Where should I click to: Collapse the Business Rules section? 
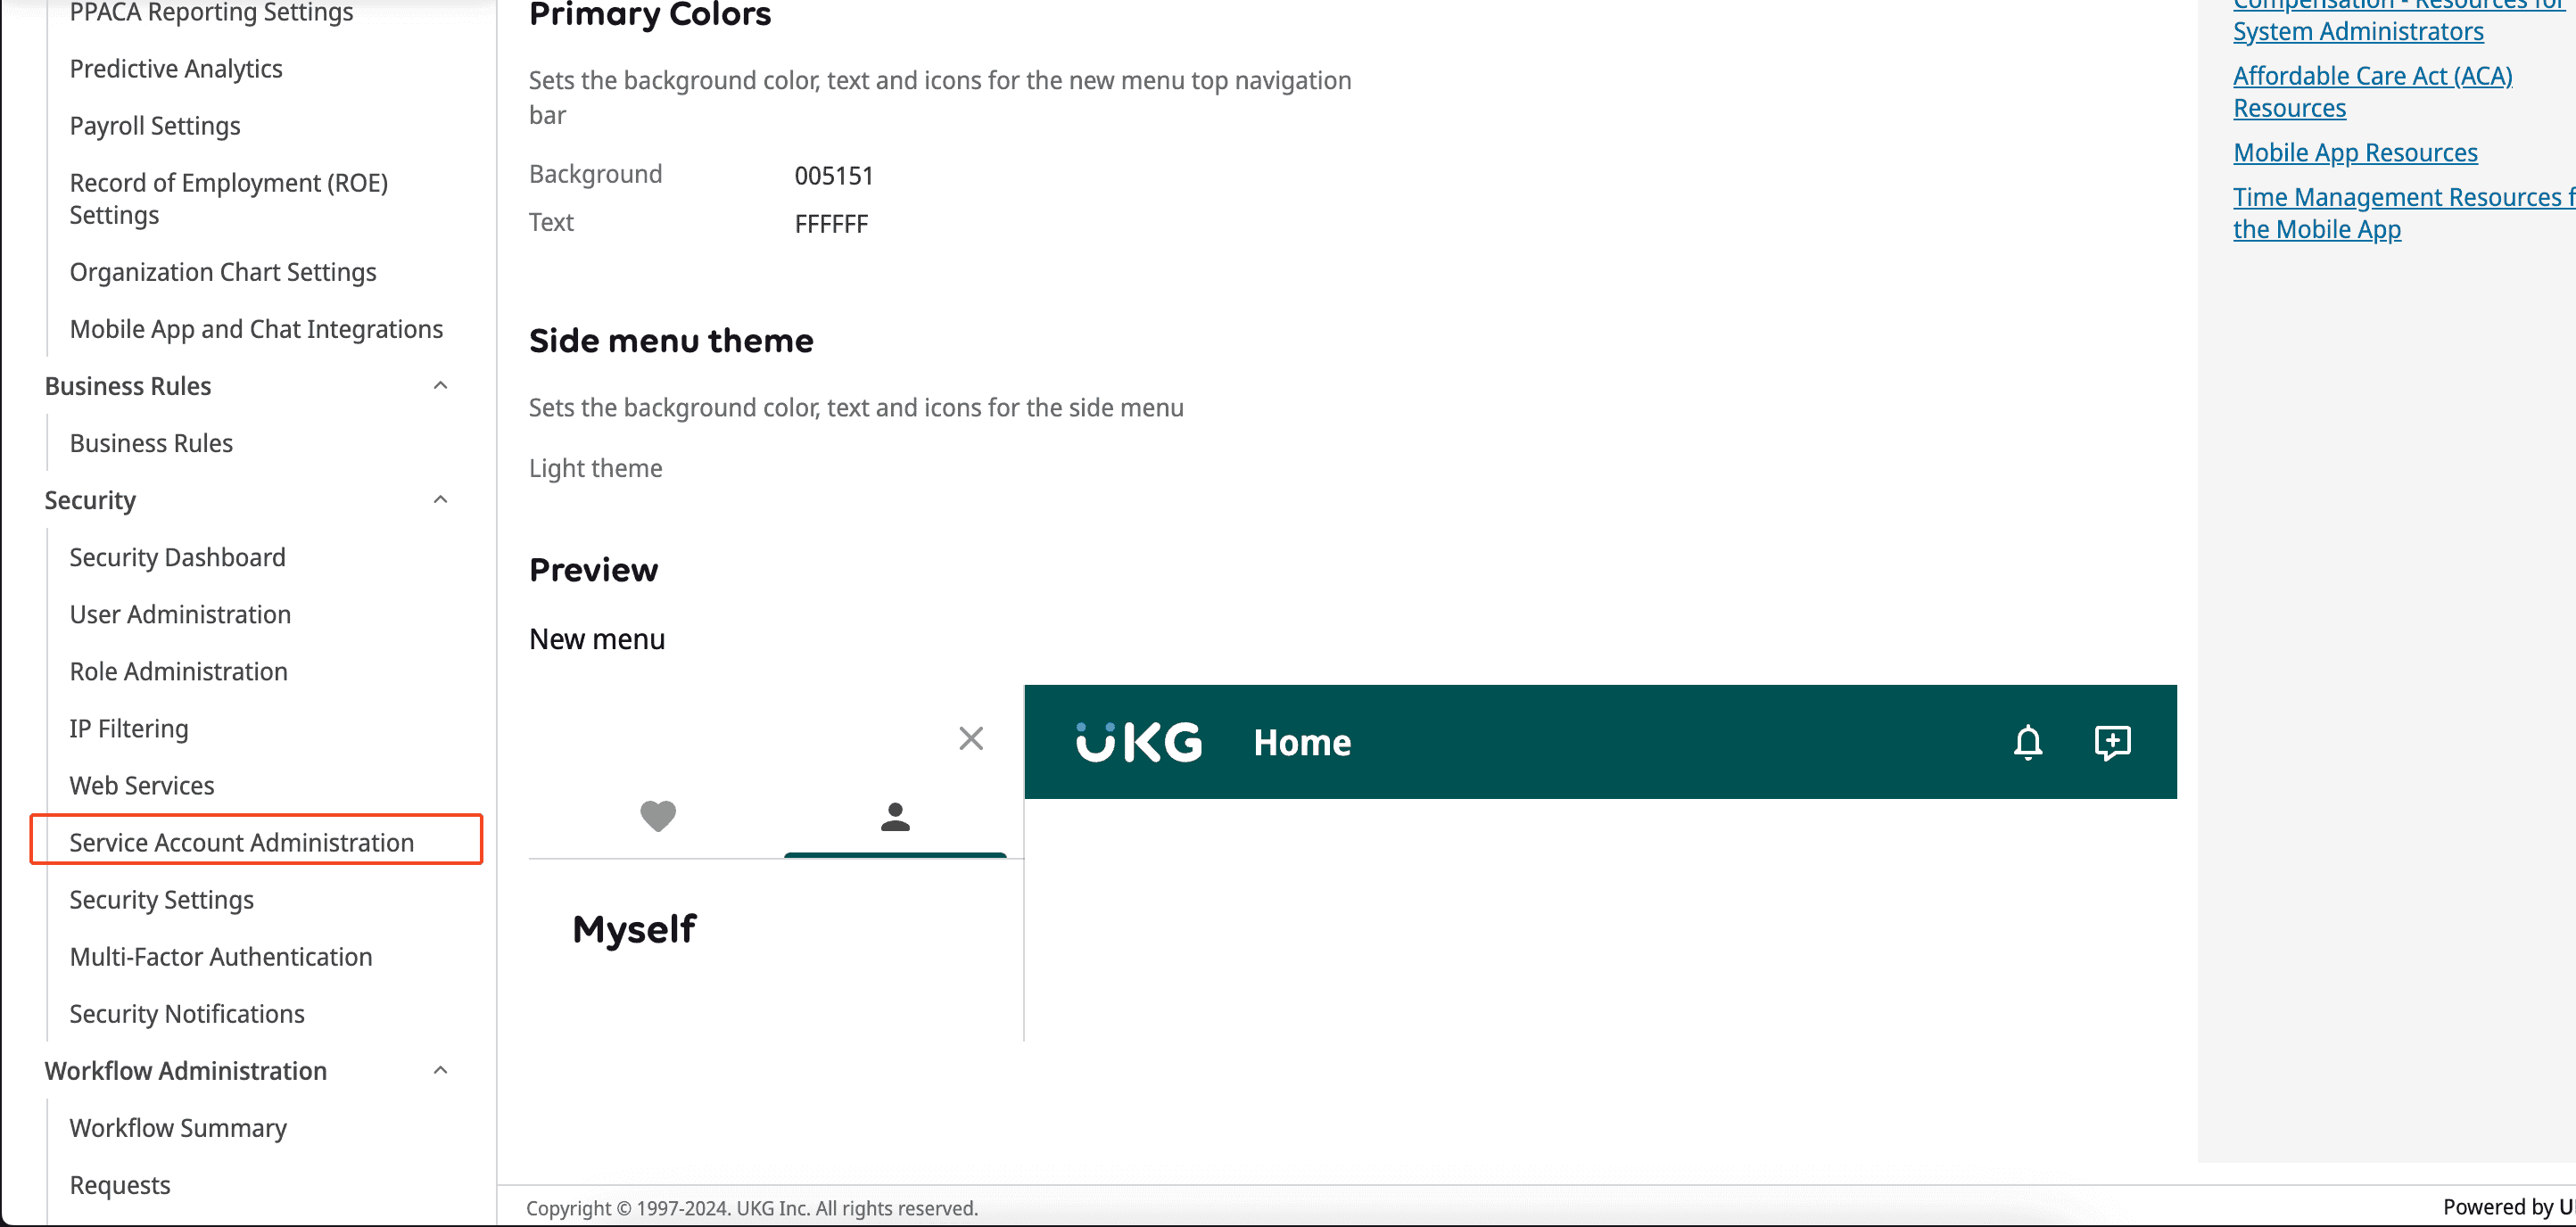442,386
